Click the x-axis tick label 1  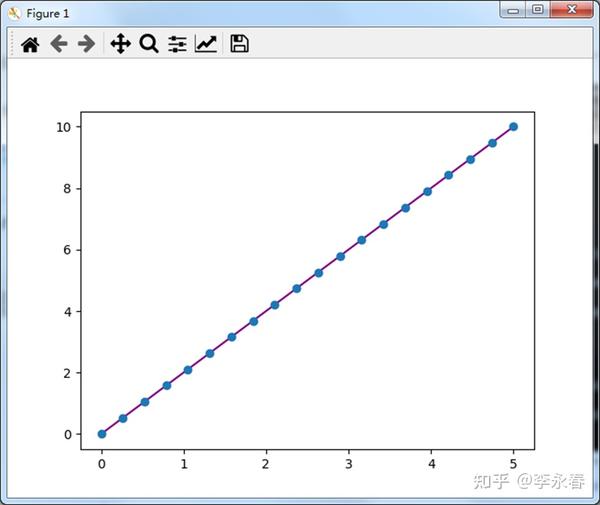184,464
